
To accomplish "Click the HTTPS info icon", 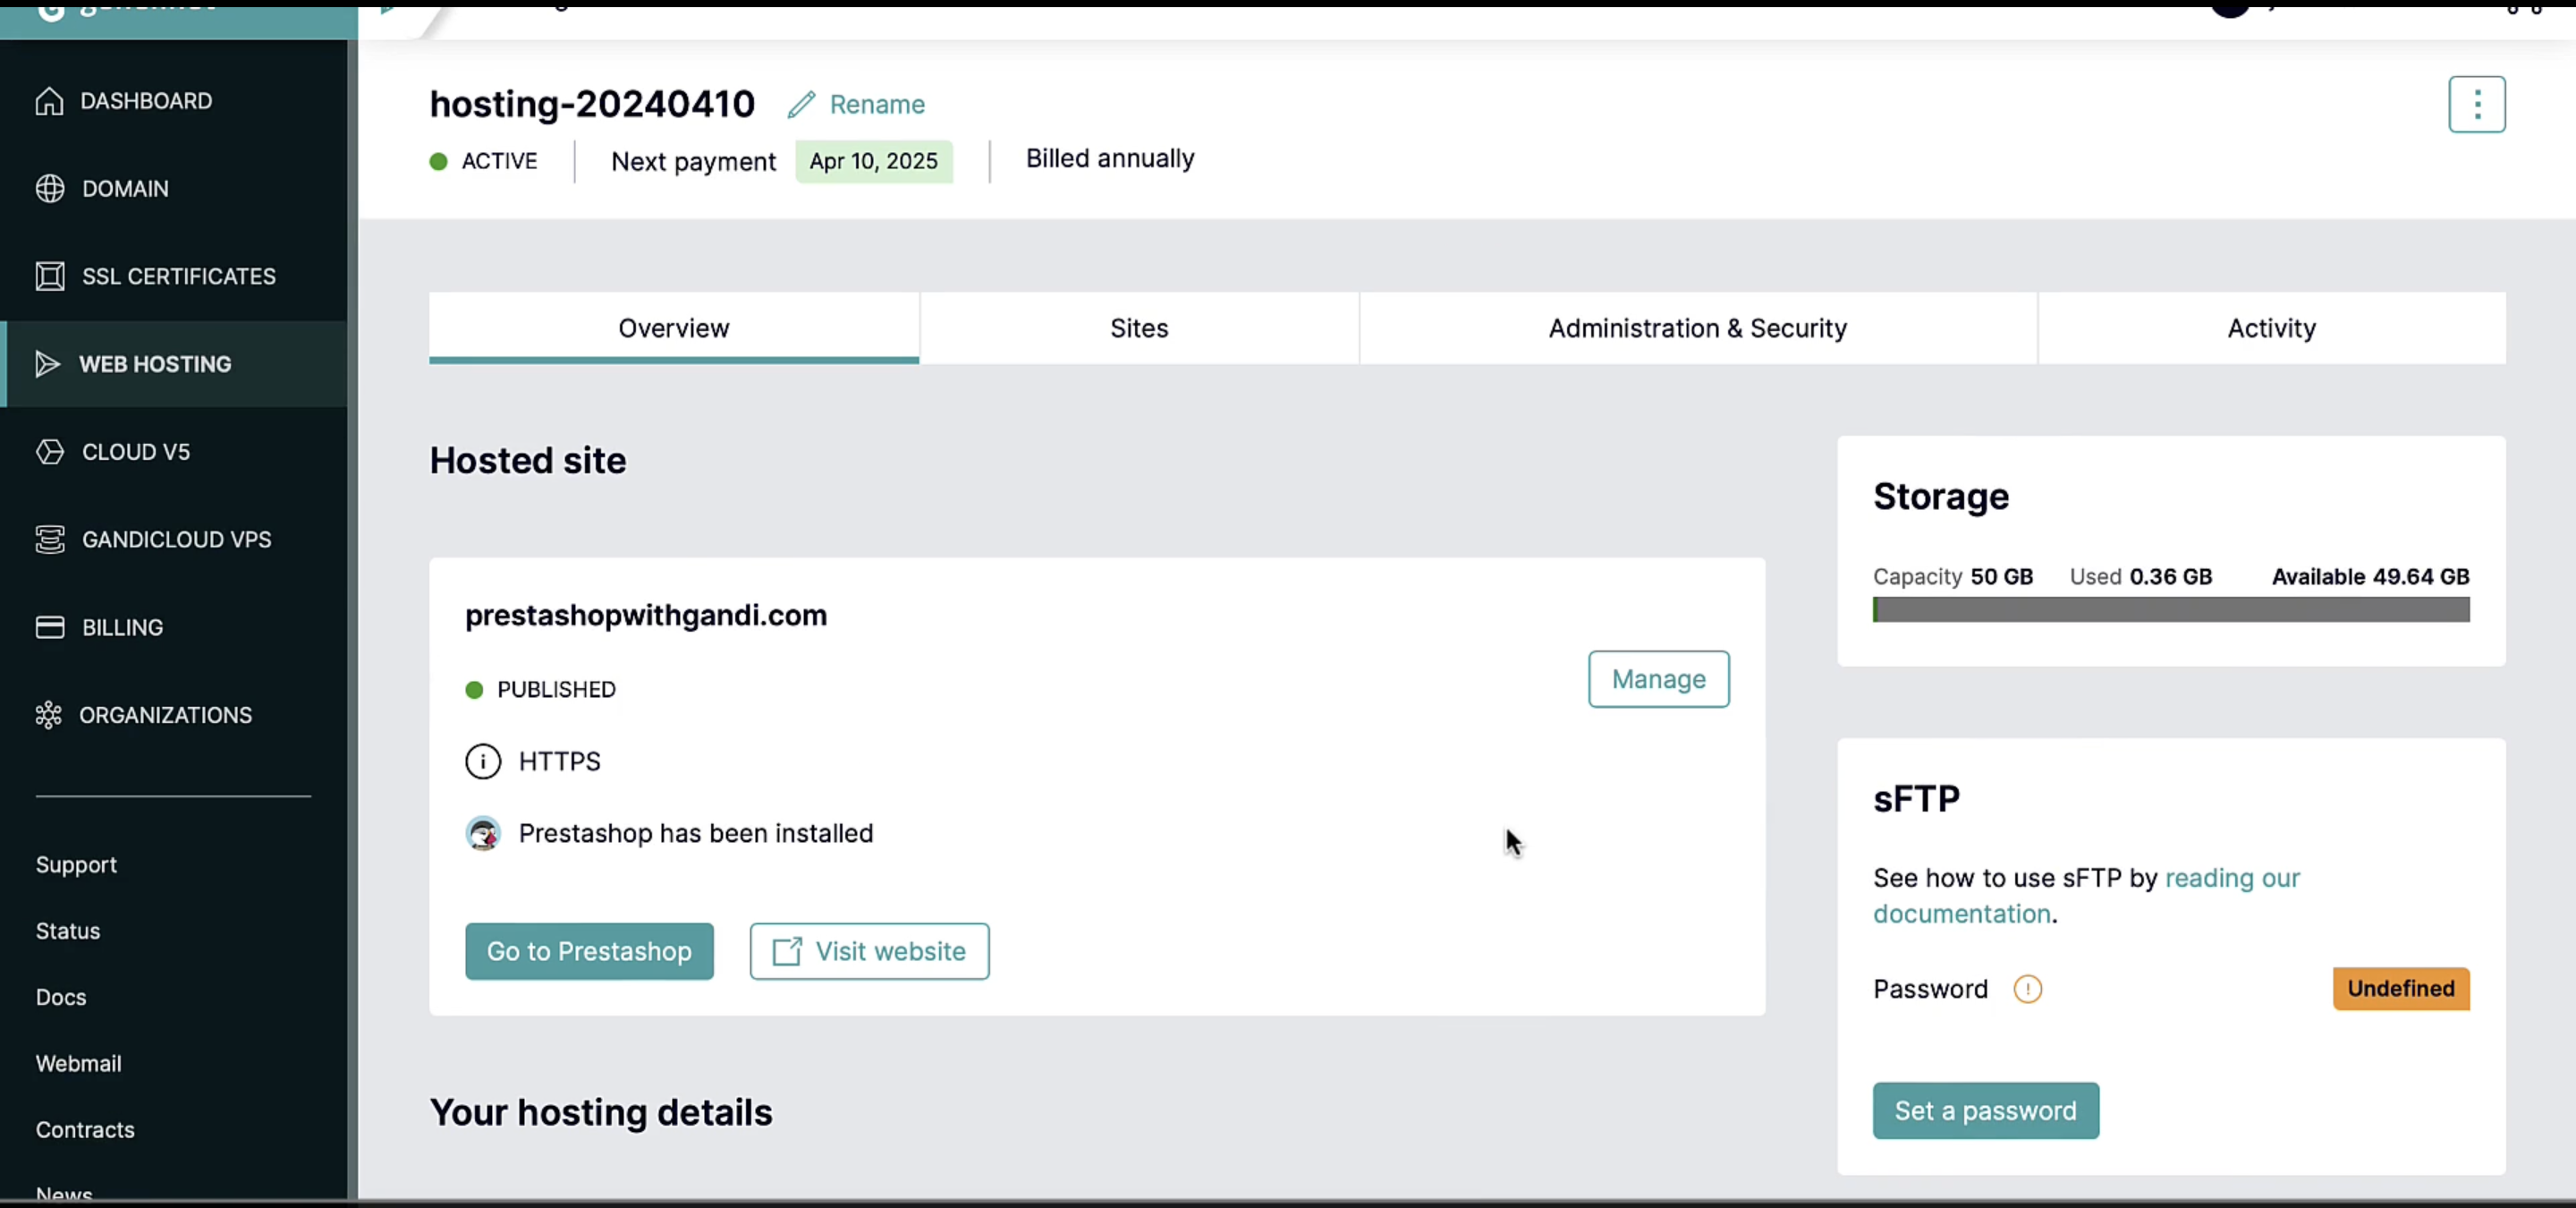I will (x=483, y=762).
